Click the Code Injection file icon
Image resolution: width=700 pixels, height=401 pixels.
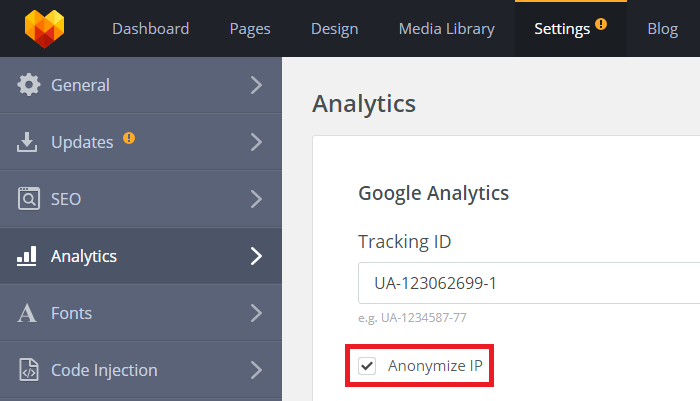coord(29,370)
